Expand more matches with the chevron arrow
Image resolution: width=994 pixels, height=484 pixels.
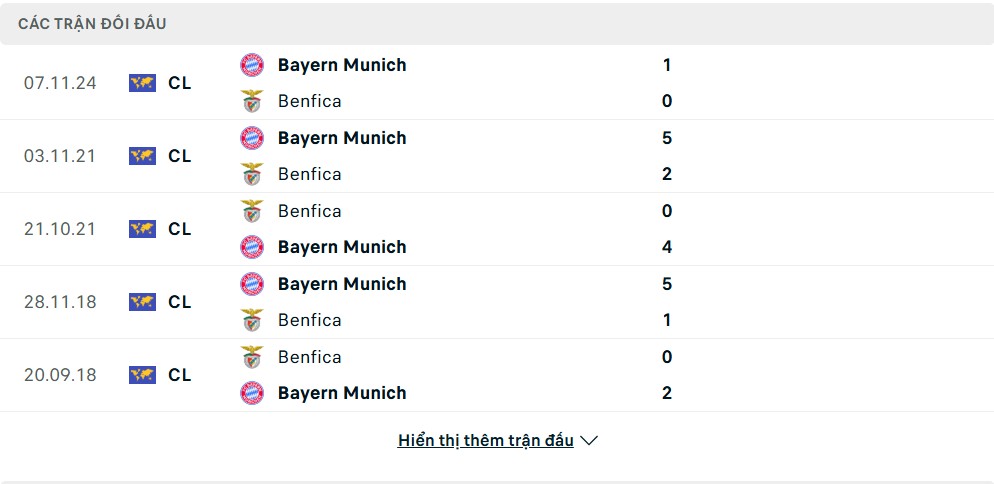(x=589, y=440)
